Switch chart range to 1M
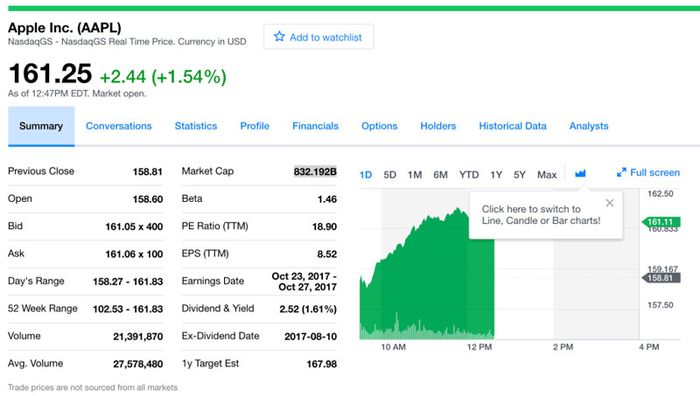The height and width of the screenshot is (396, 700). [x=415, y=175]
